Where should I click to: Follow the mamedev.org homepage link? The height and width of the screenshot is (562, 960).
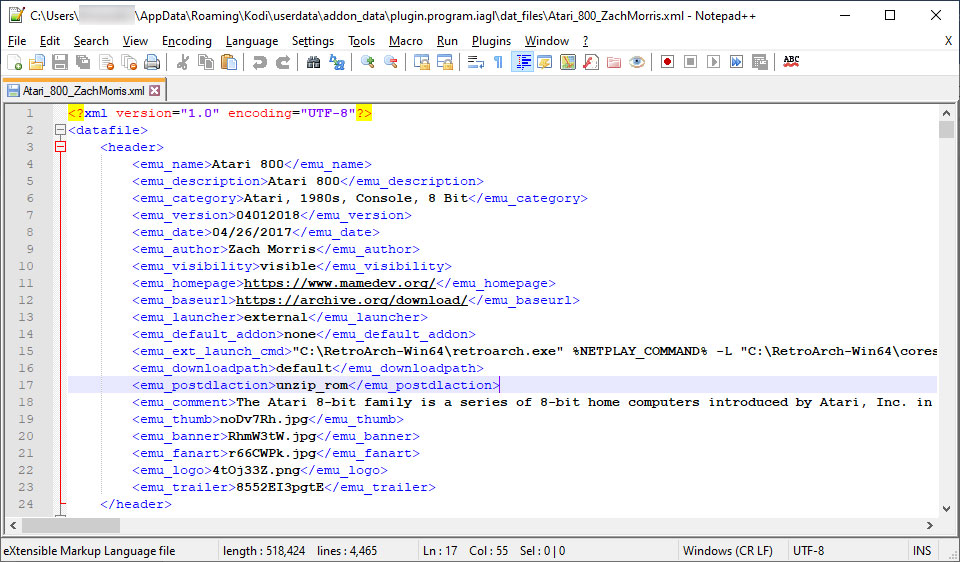[340, 283]
